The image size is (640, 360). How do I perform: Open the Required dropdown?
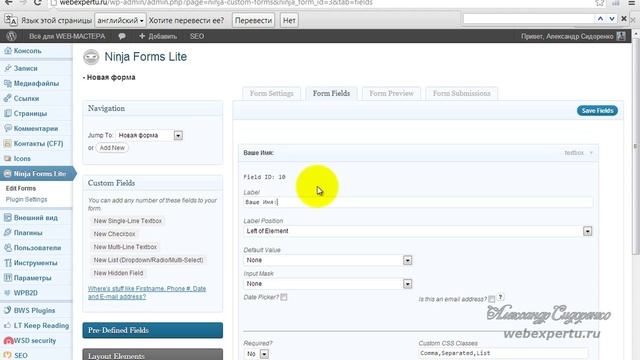(x=257, y=354)
